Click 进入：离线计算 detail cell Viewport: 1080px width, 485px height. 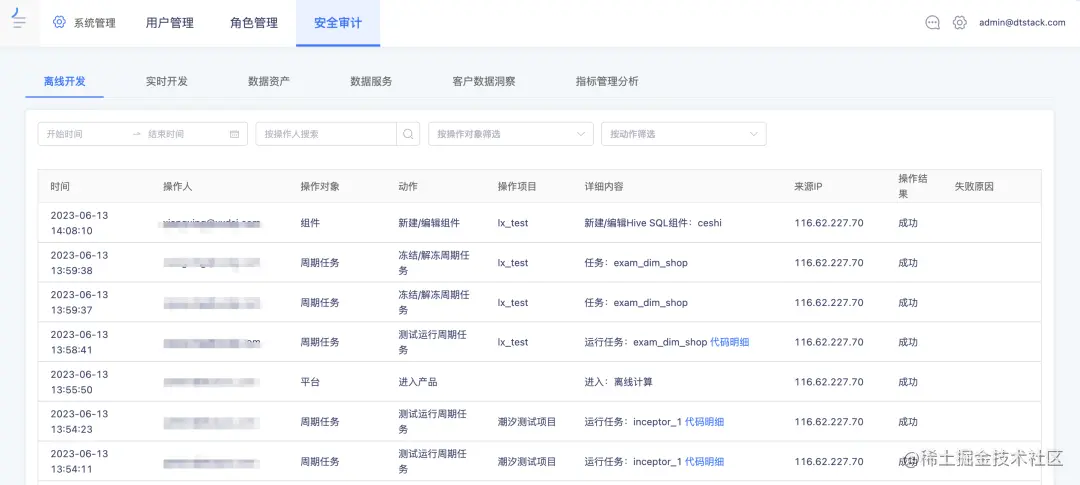619,382
